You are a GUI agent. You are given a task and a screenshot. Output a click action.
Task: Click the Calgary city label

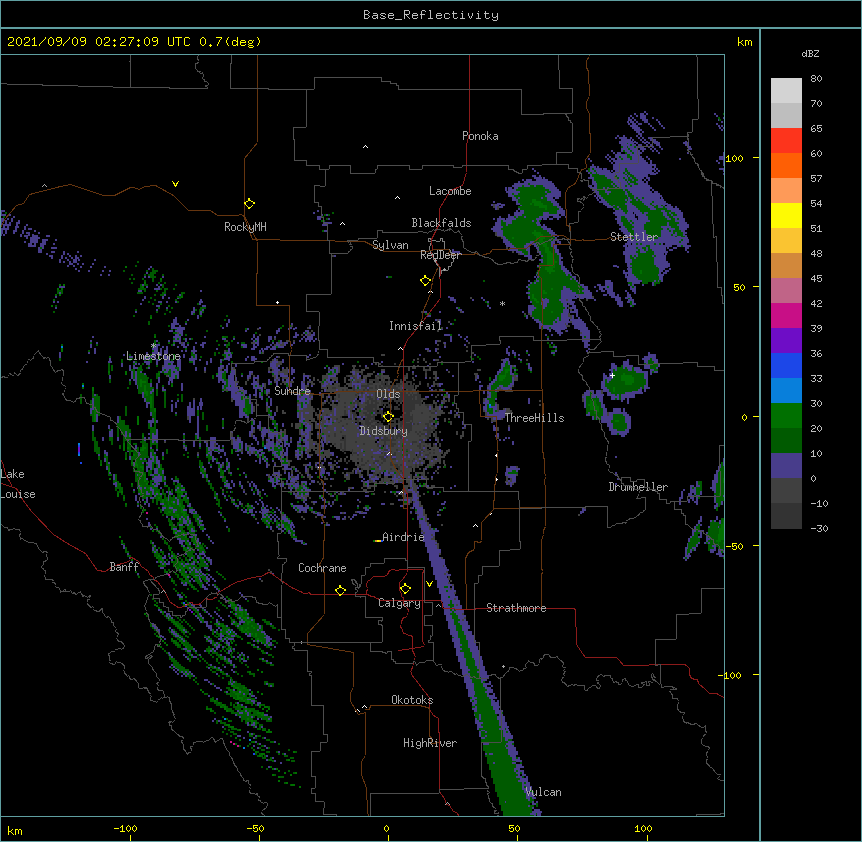click(x=399, y=603)
